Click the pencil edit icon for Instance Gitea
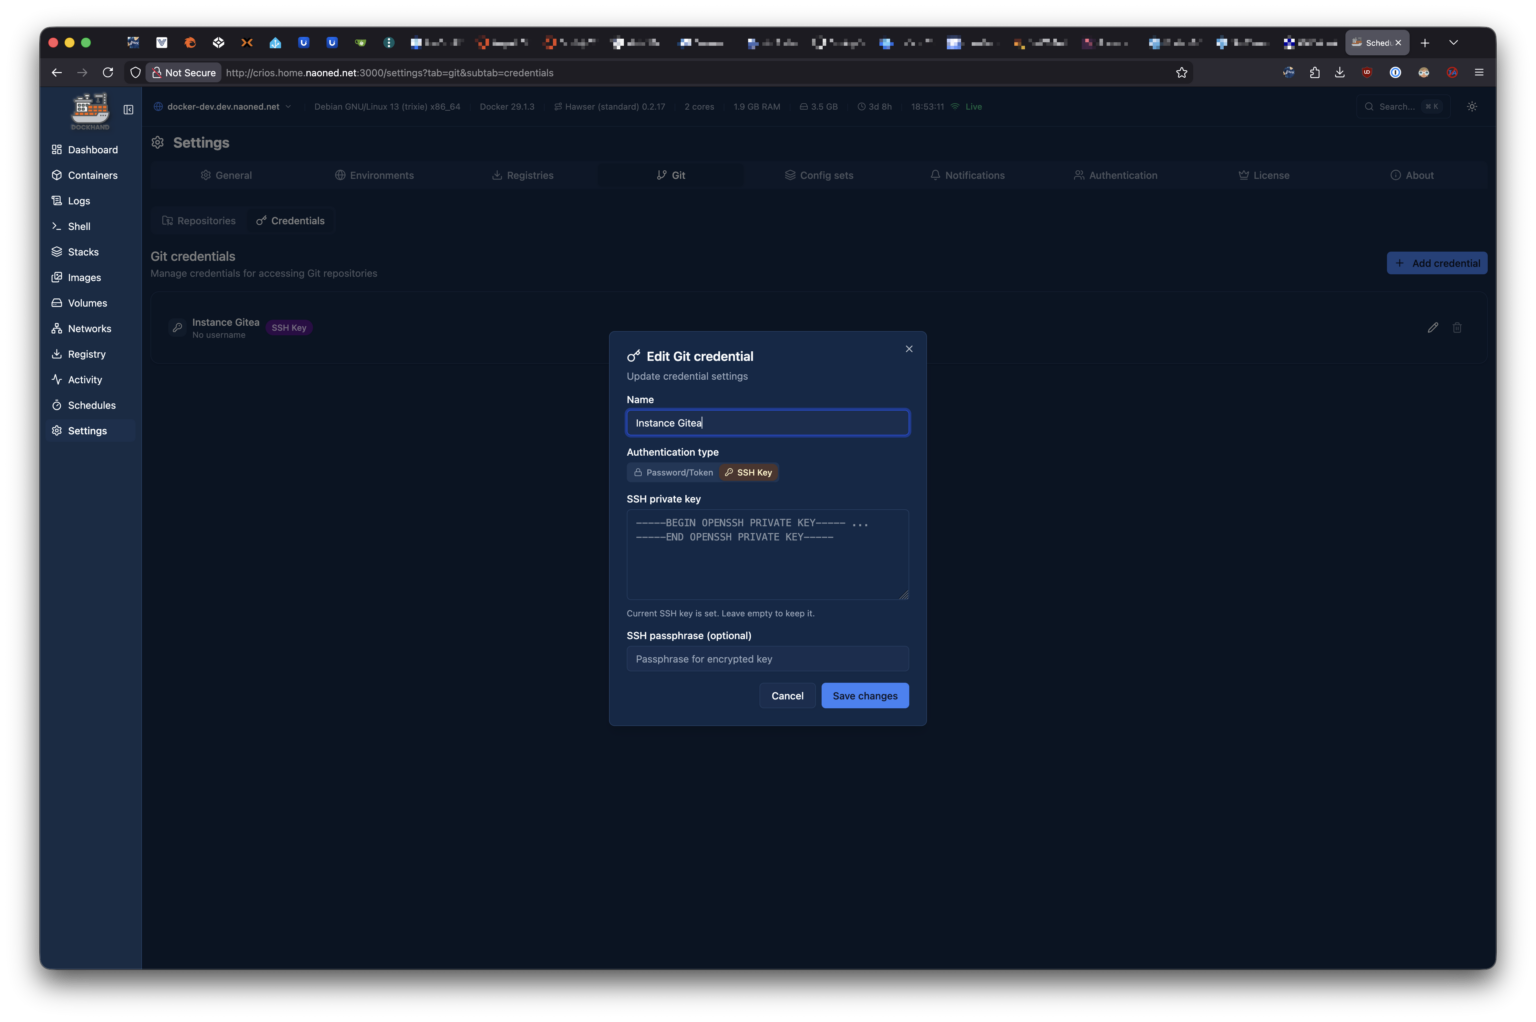Image resolution: width=1536 pixels, height=1022 pixels. [x=1432, y=328]
